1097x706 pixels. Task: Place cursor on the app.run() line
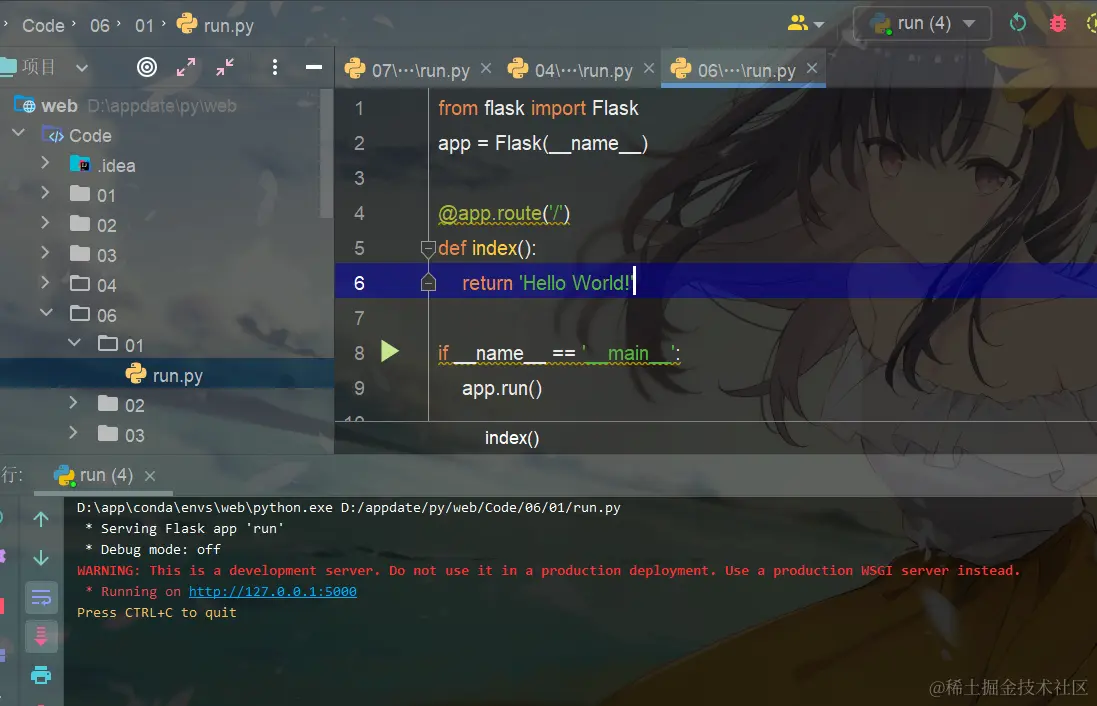click(502, 388)
